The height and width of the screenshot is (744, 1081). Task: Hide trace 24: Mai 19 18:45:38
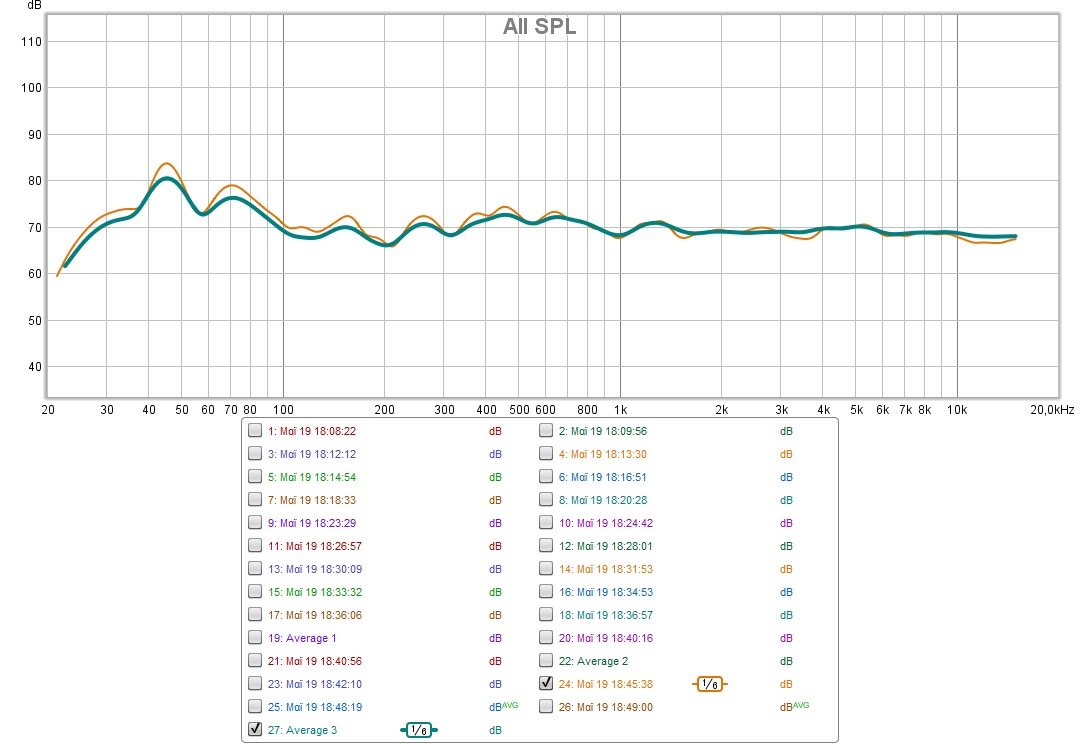click(x=546, y=684)
